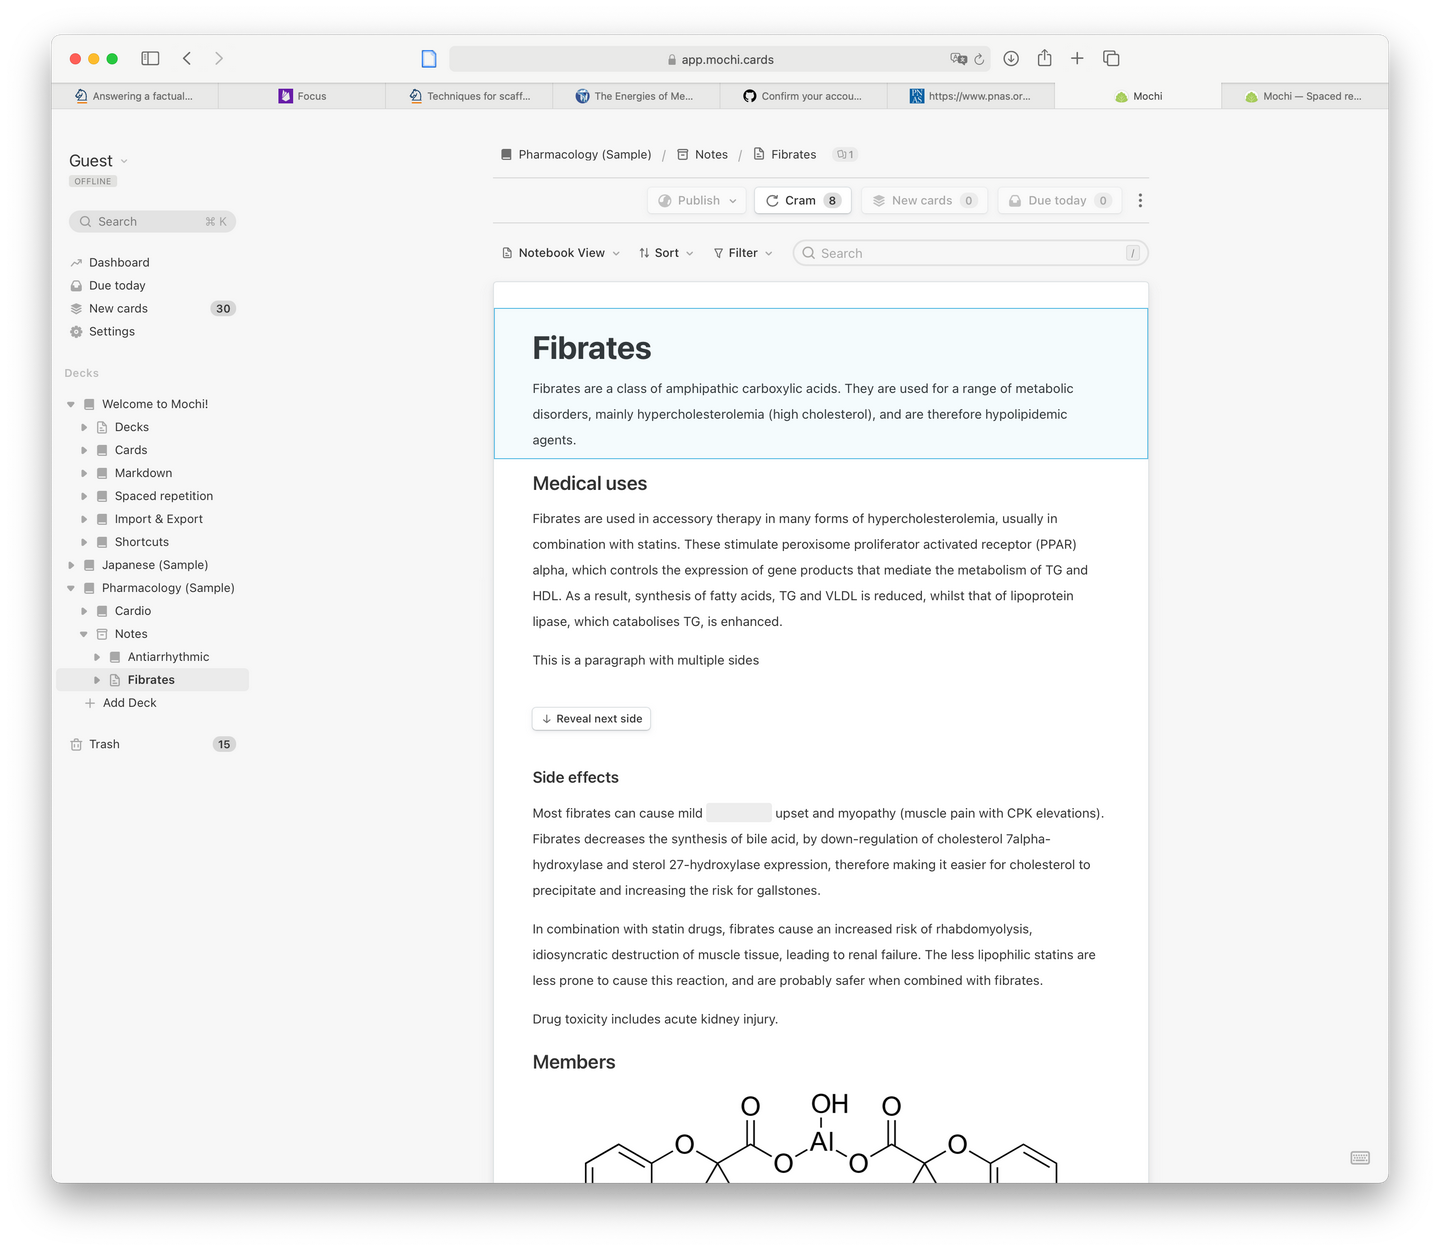Viewport: 1440px width, 1251px height.
Task: Click the Fibrates card heading
Action: point(591,348)
